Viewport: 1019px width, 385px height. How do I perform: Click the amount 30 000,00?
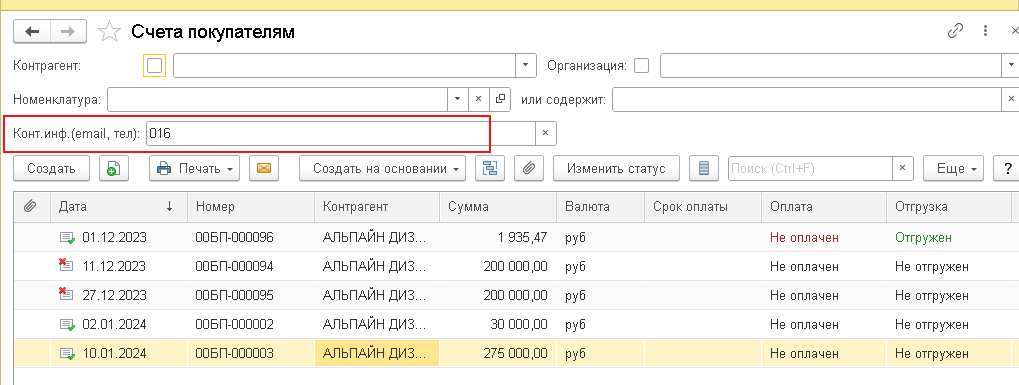point(519,324)
